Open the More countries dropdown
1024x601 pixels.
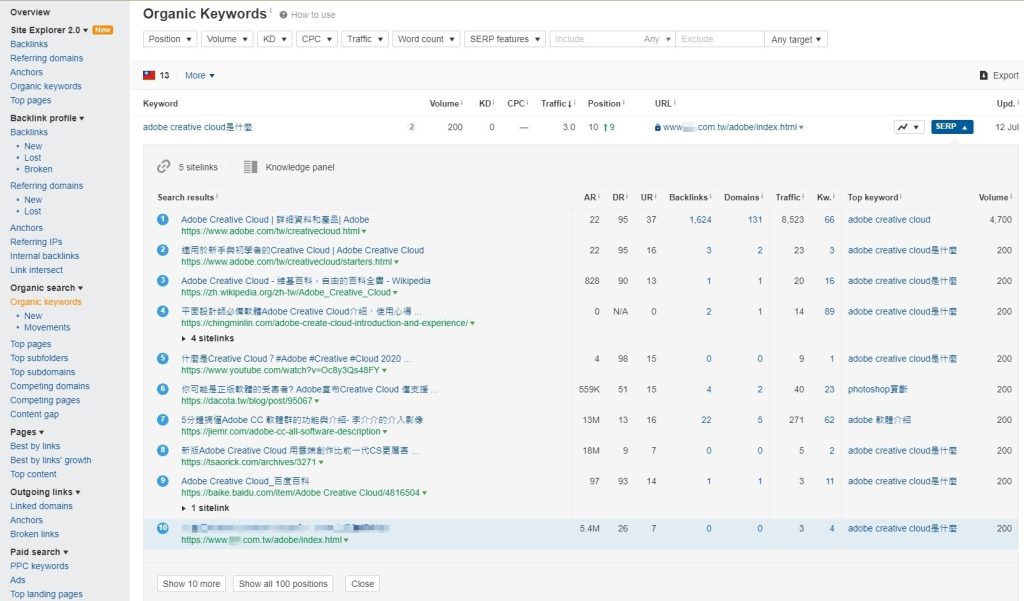click(199, 76)
